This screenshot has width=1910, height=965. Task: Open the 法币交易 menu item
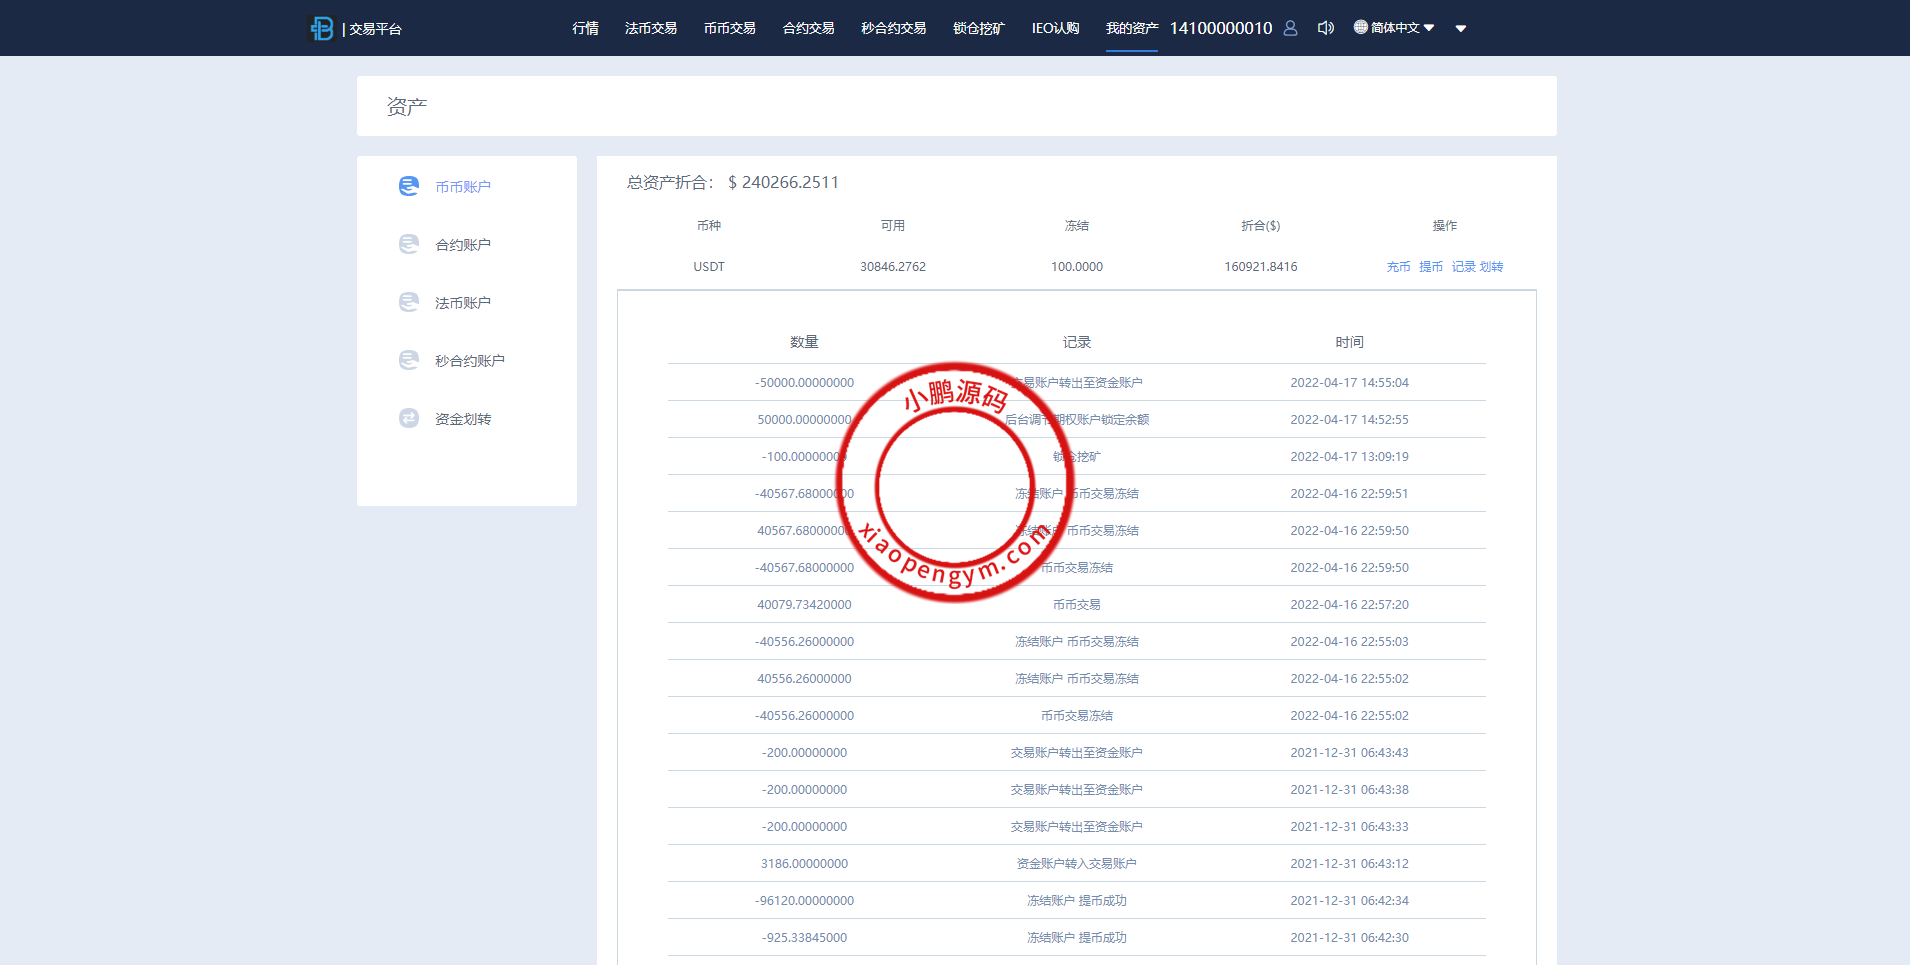tap(651, 28)
